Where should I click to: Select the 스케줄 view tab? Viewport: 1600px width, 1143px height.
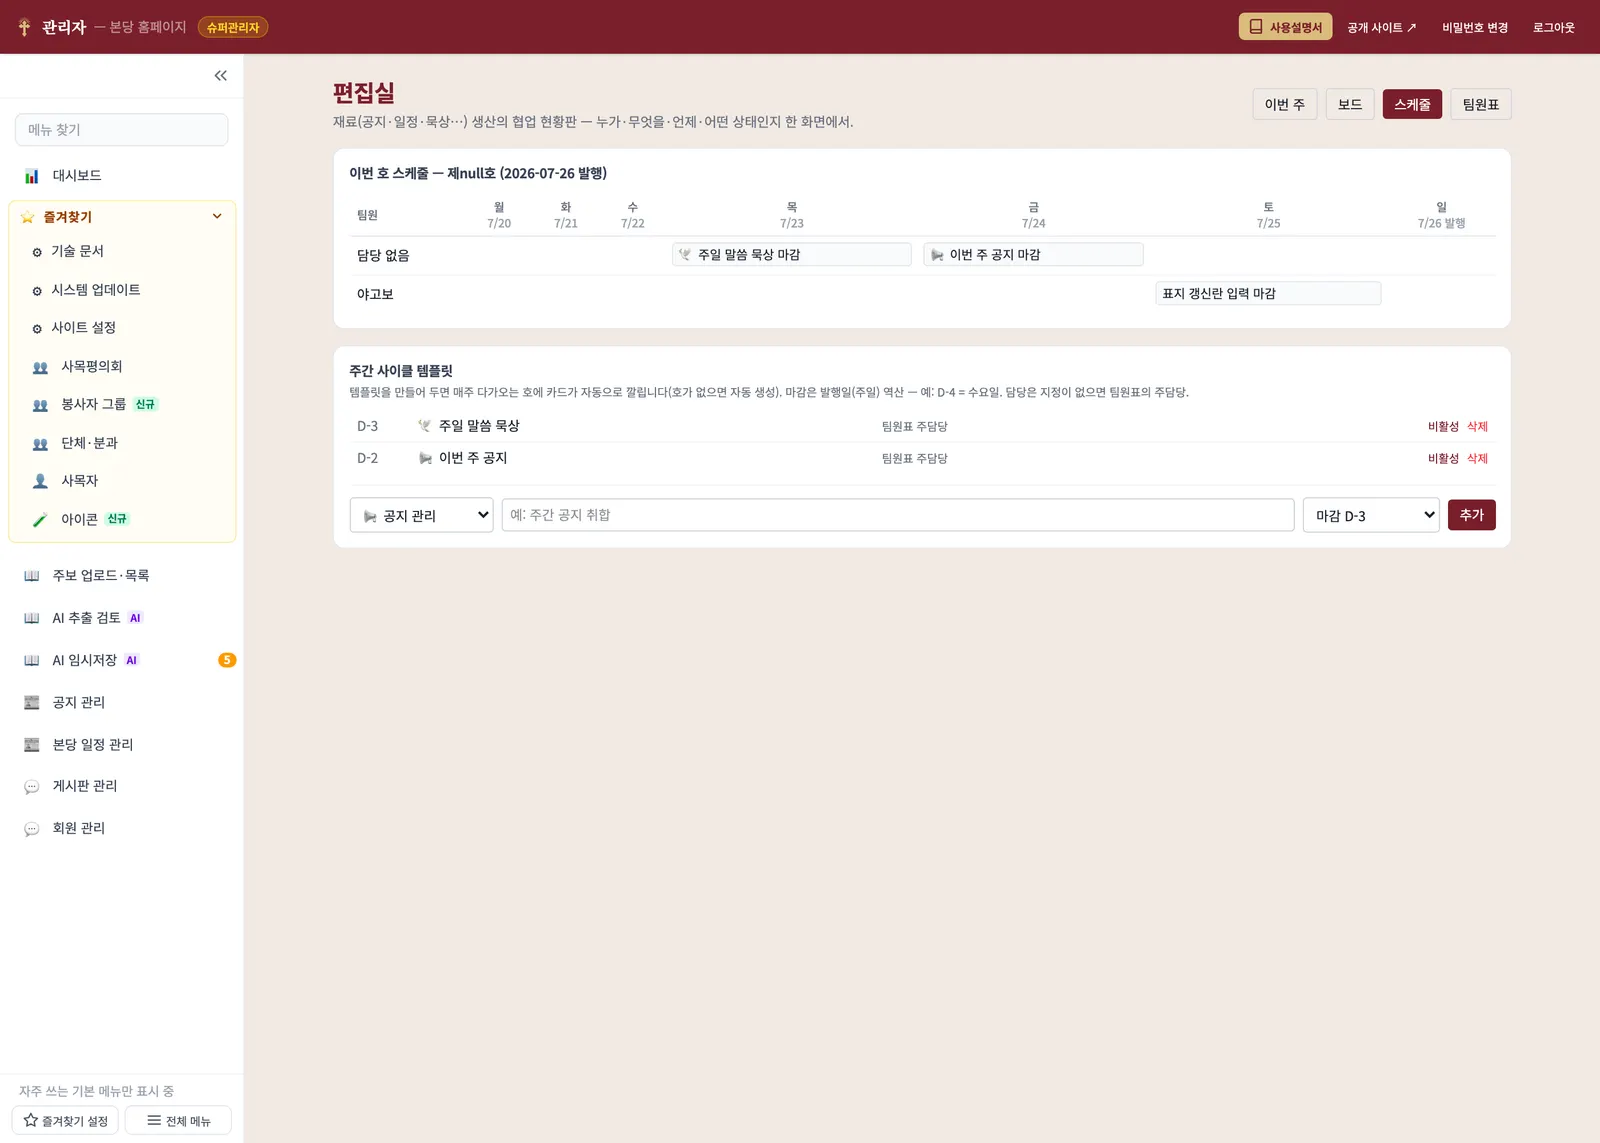click(x=1412, y=104)
